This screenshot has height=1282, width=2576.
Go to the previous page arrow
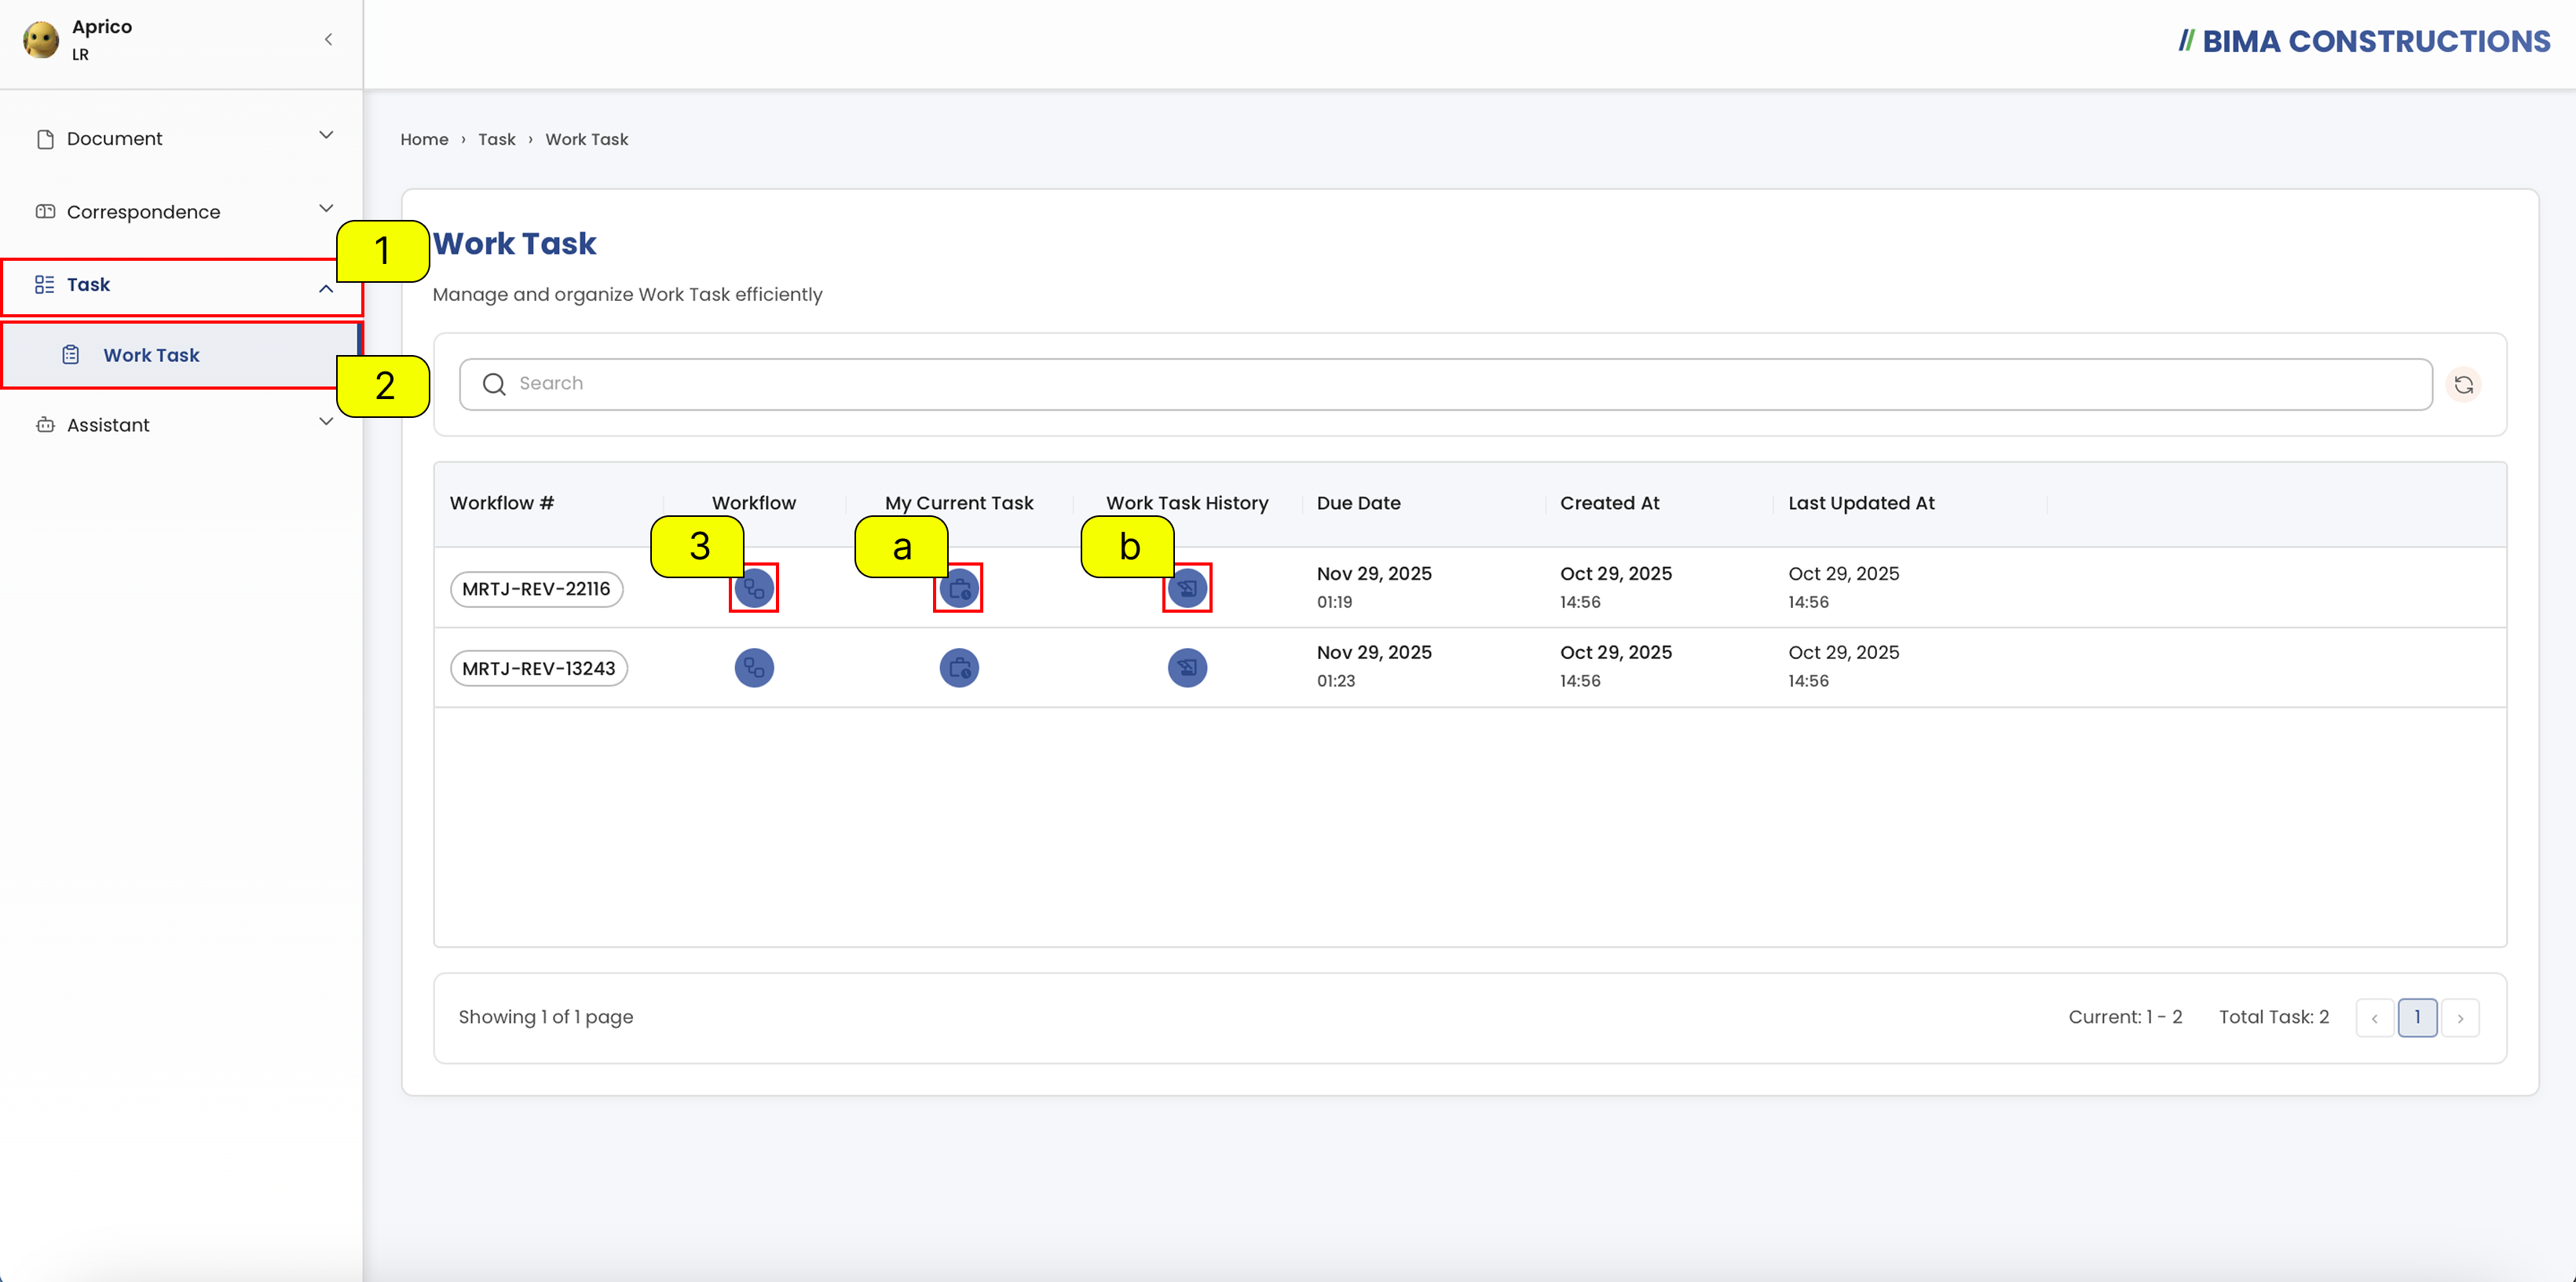pyautogui.click(x=2374, y=1018)
